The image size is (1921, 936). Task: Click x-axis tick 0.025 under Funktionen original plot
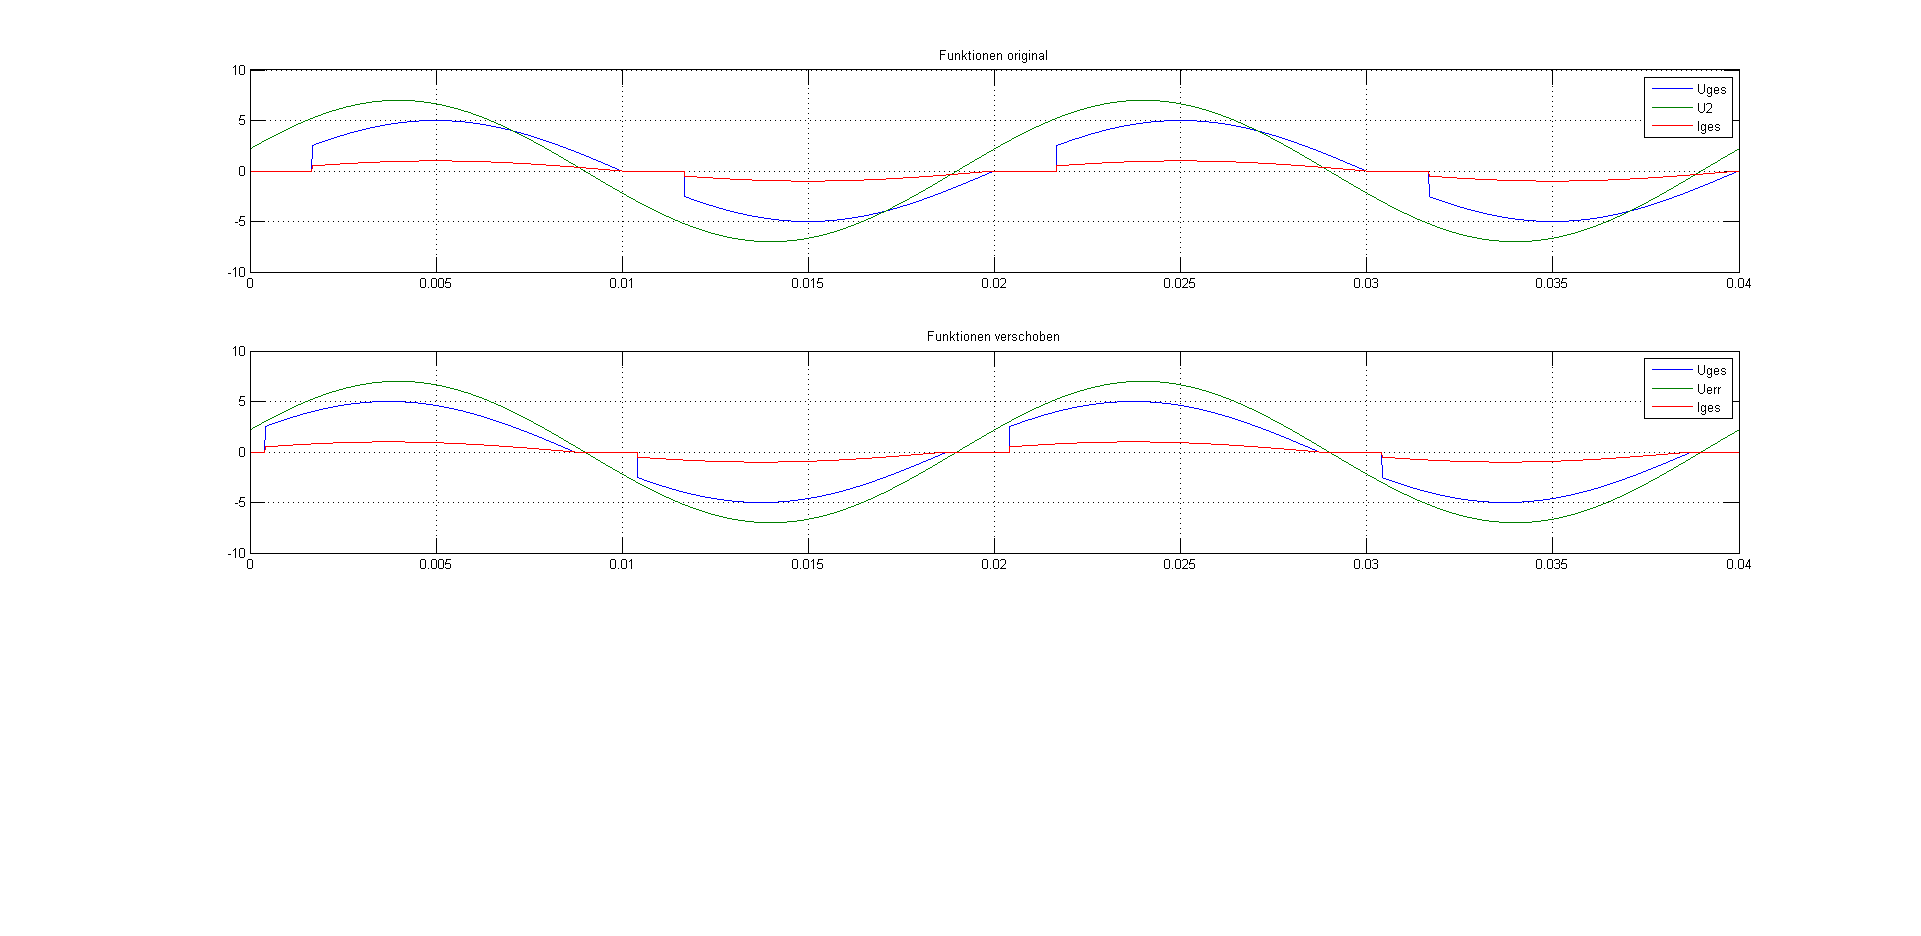coord(1180,284)
